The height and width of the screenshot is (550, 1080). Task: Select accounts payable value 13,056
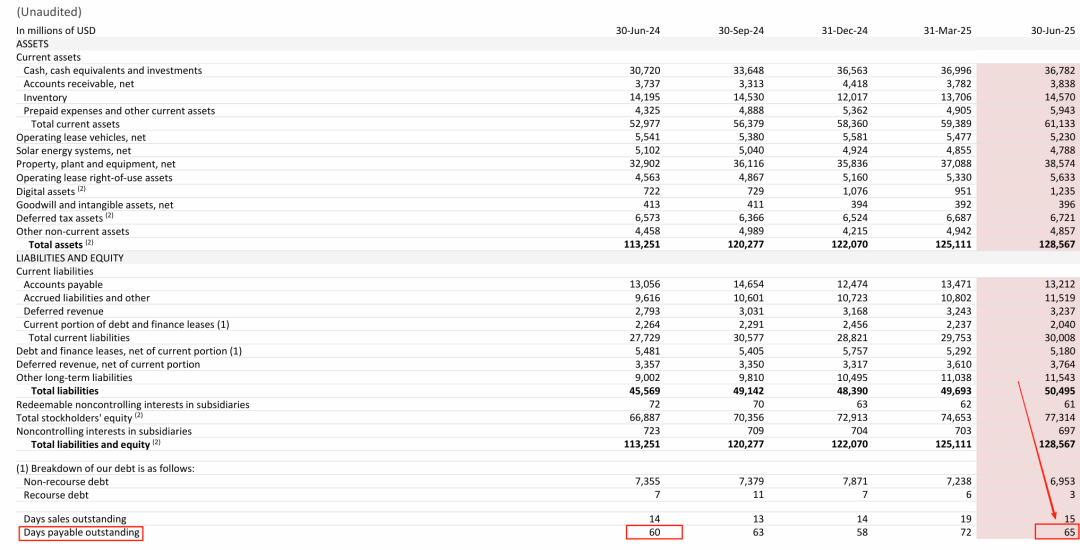tap(645, 284)
